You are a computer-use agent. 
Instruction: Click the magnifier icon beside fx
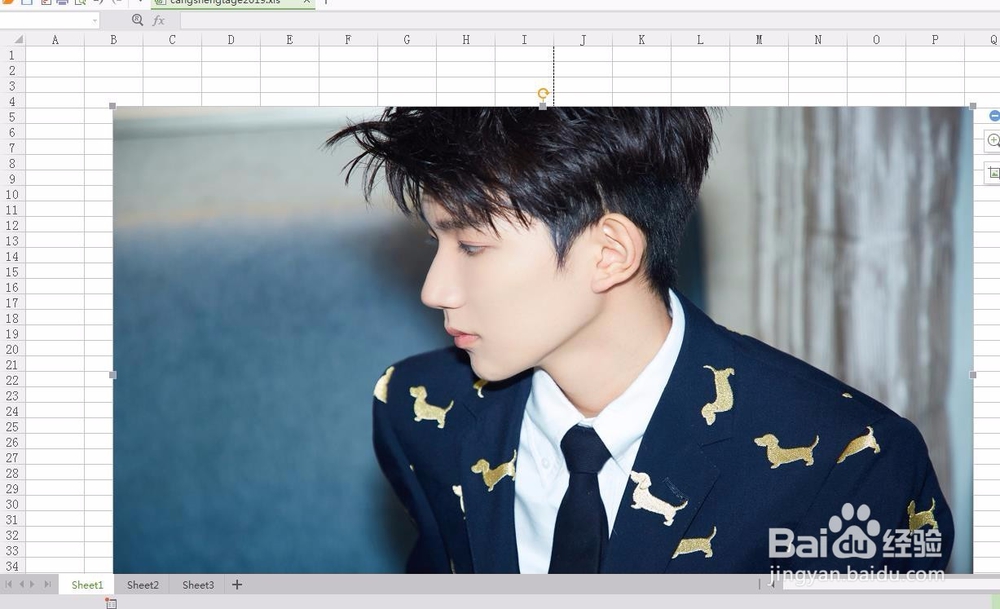click(x=137, y=20)
